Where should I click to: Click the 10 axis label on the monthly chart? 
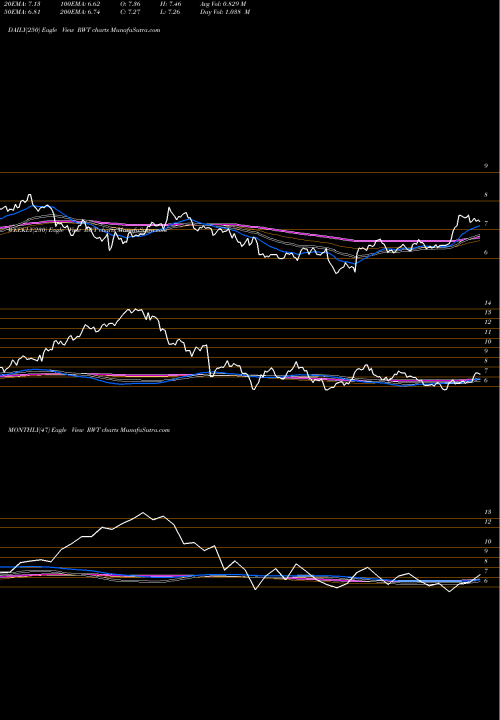point(488,541)
